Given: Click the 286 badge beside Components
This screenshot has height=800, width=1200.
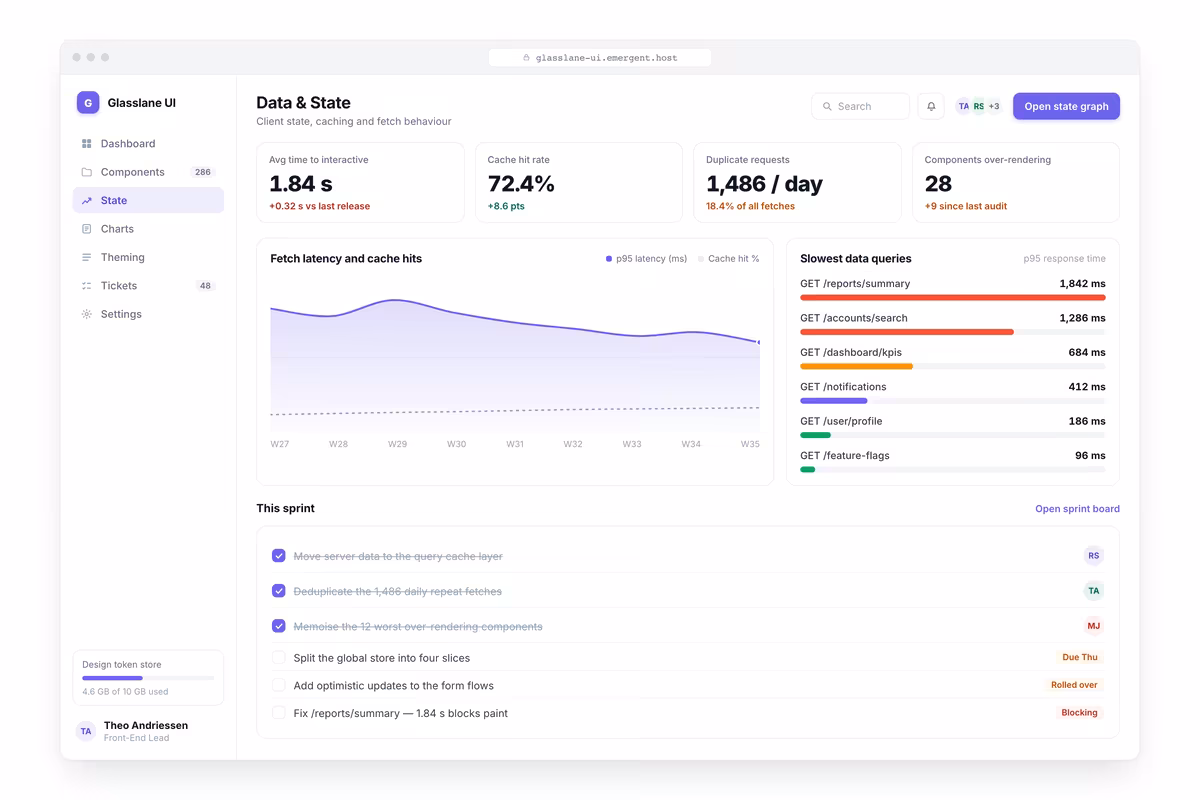Looking at the screenshot, I should tap(203, 172).
